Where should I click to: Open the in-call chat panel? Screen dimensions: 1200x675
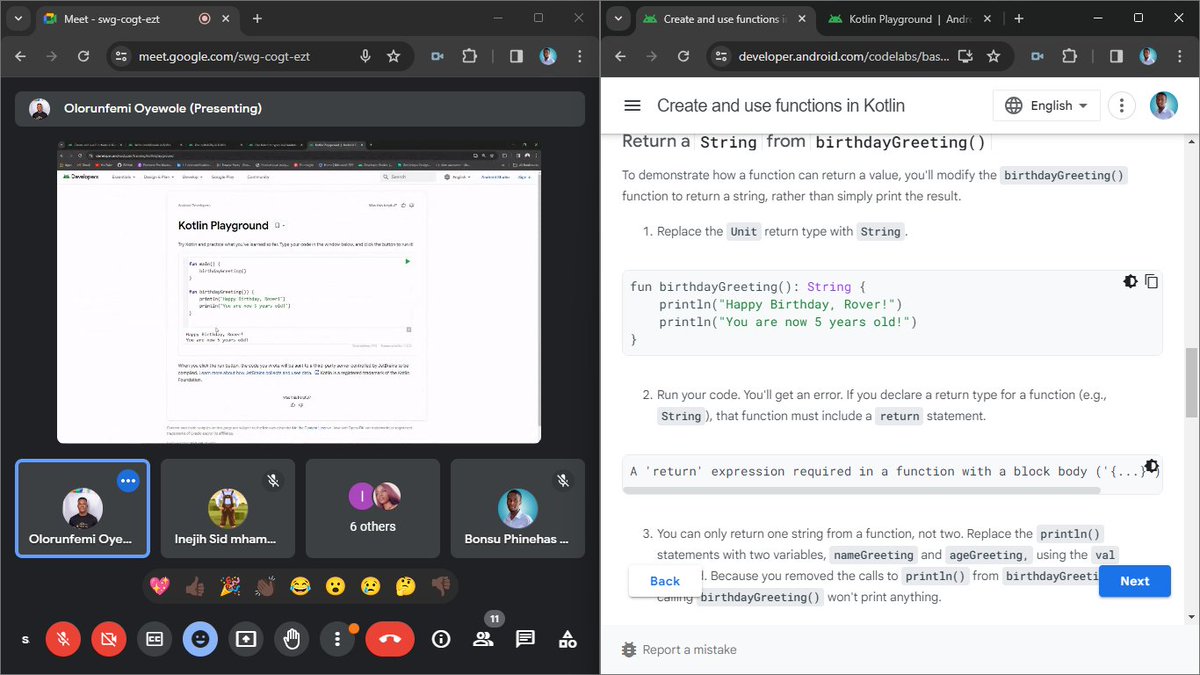(525, 639)
